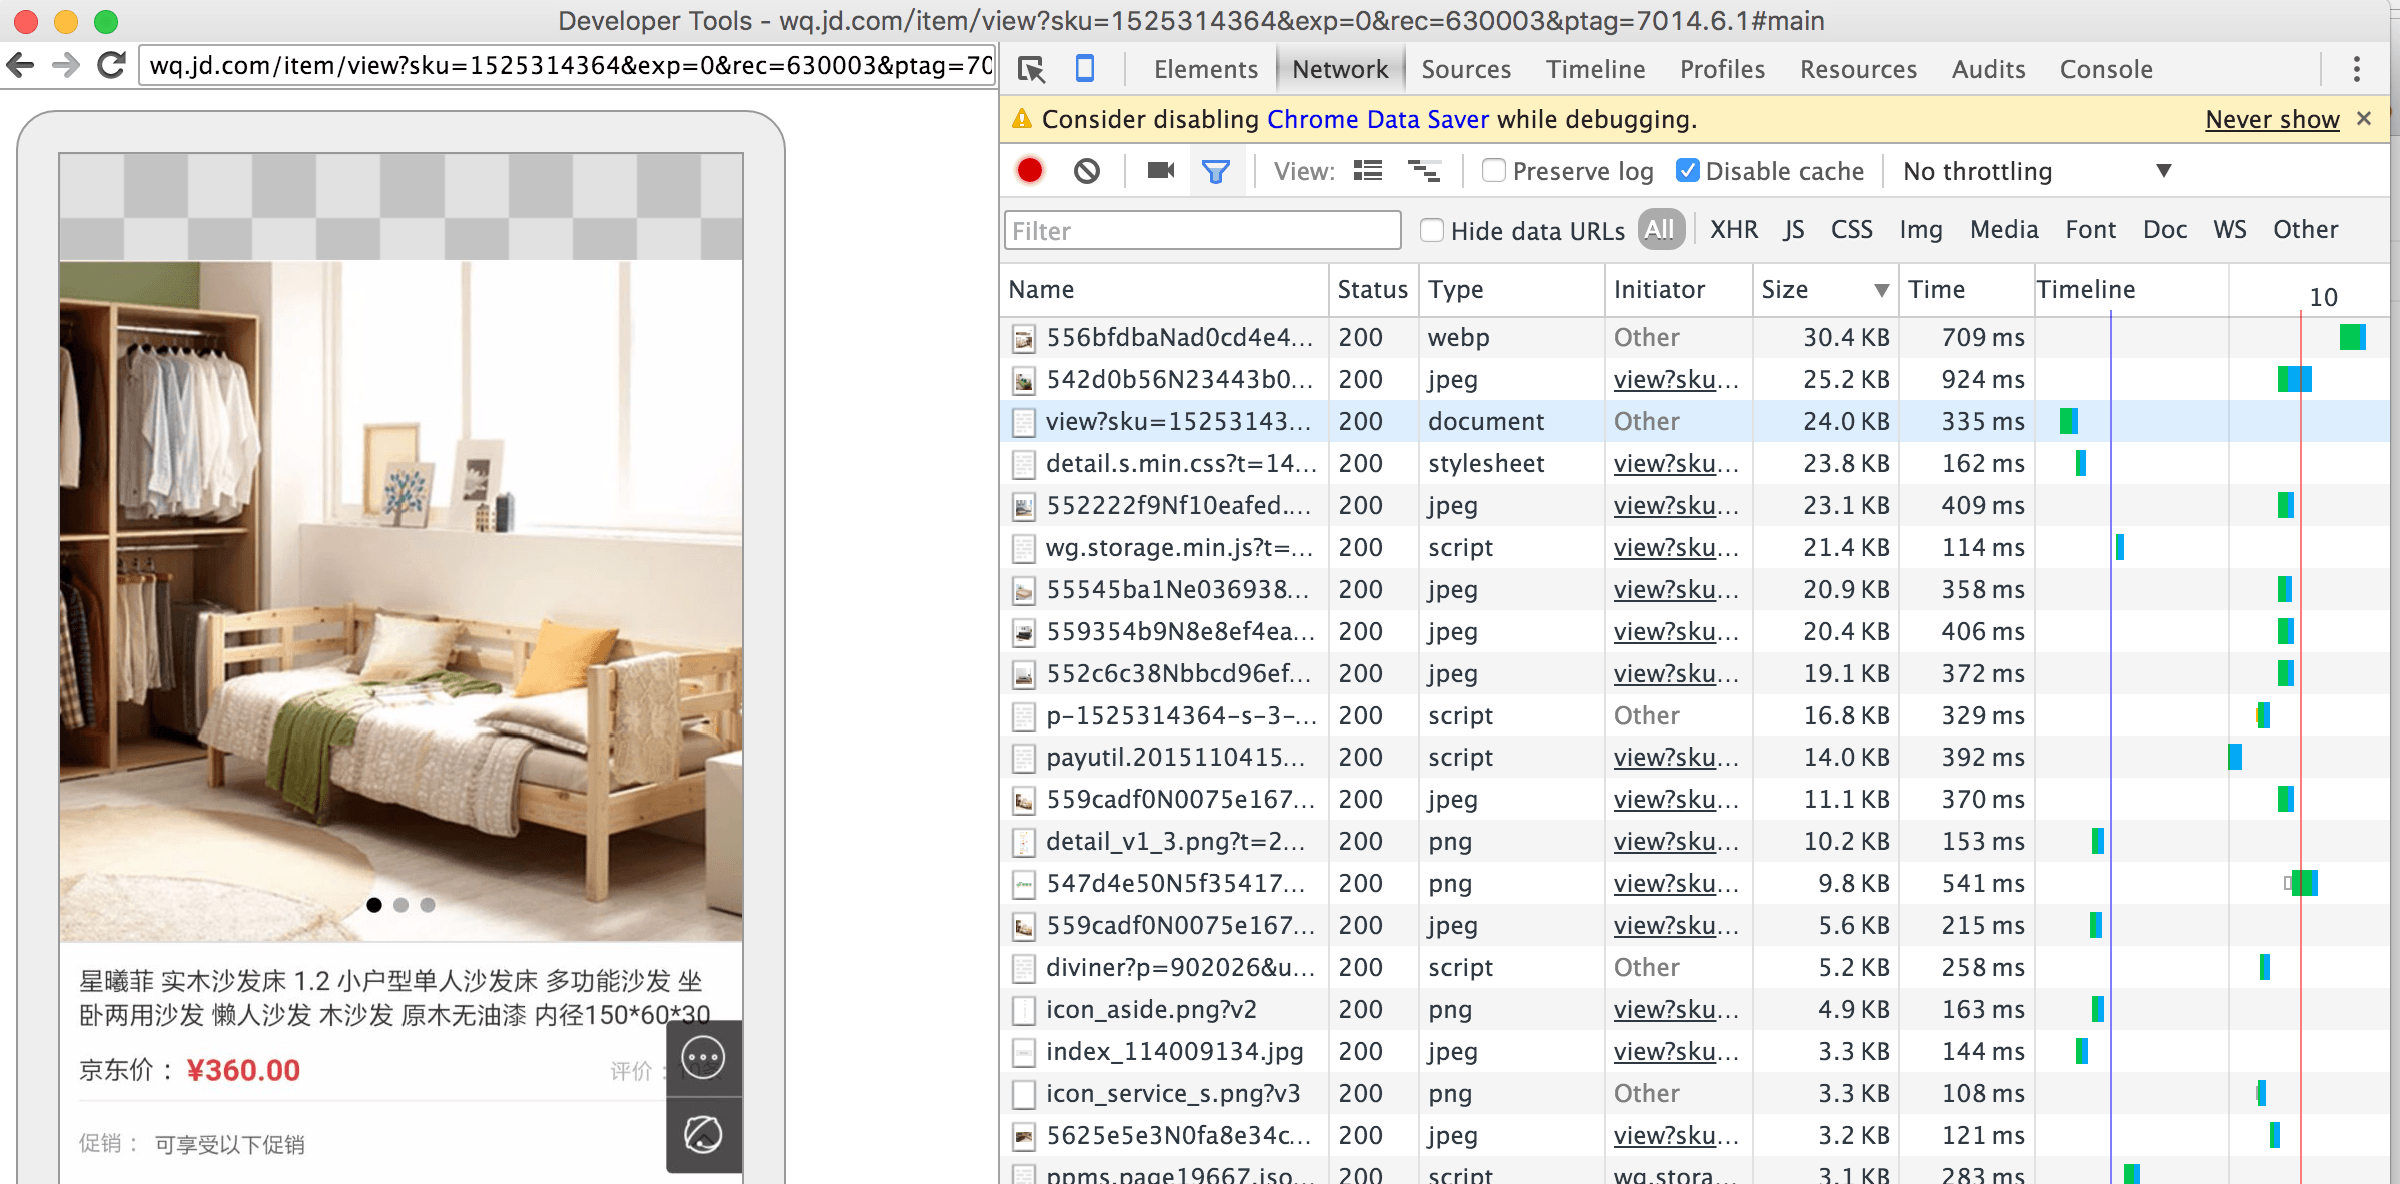2400x1184 pixels.
Task: Switch to the Timeline panel tab
Action: click(1595, 69)
